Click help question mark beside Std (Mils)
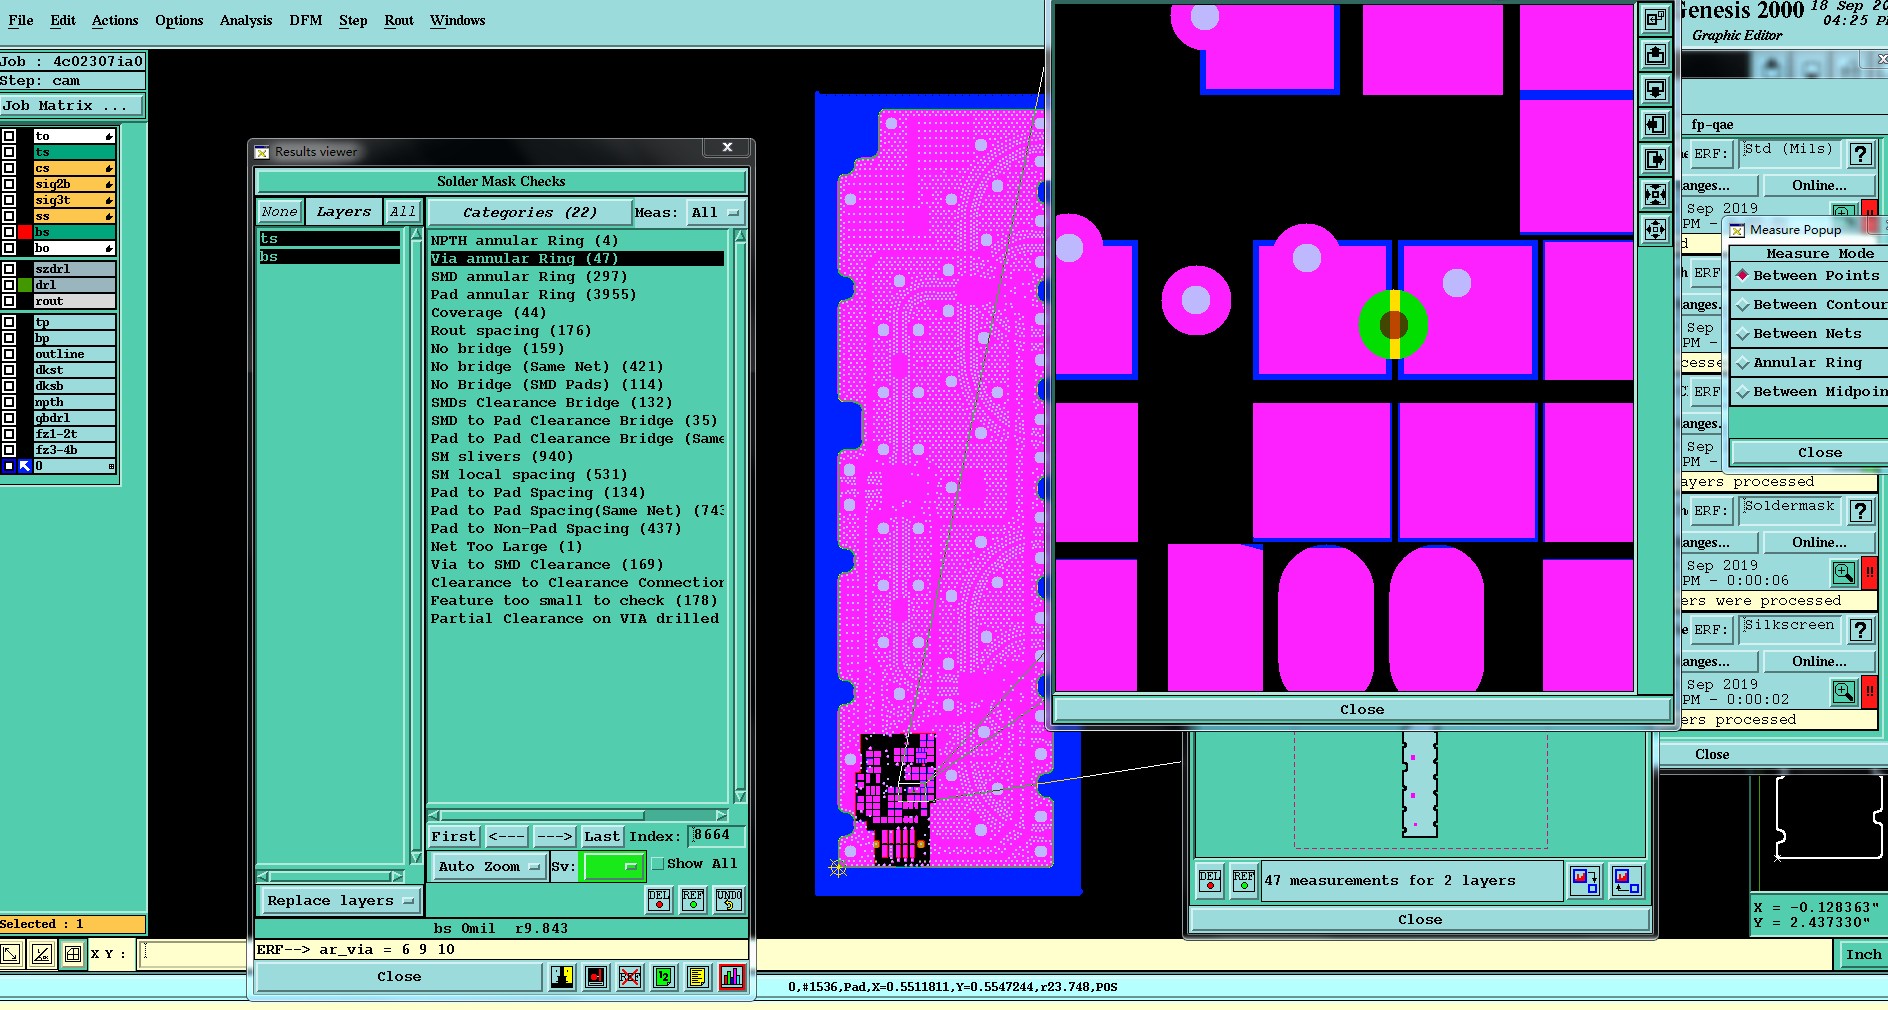 [1860, 154]
